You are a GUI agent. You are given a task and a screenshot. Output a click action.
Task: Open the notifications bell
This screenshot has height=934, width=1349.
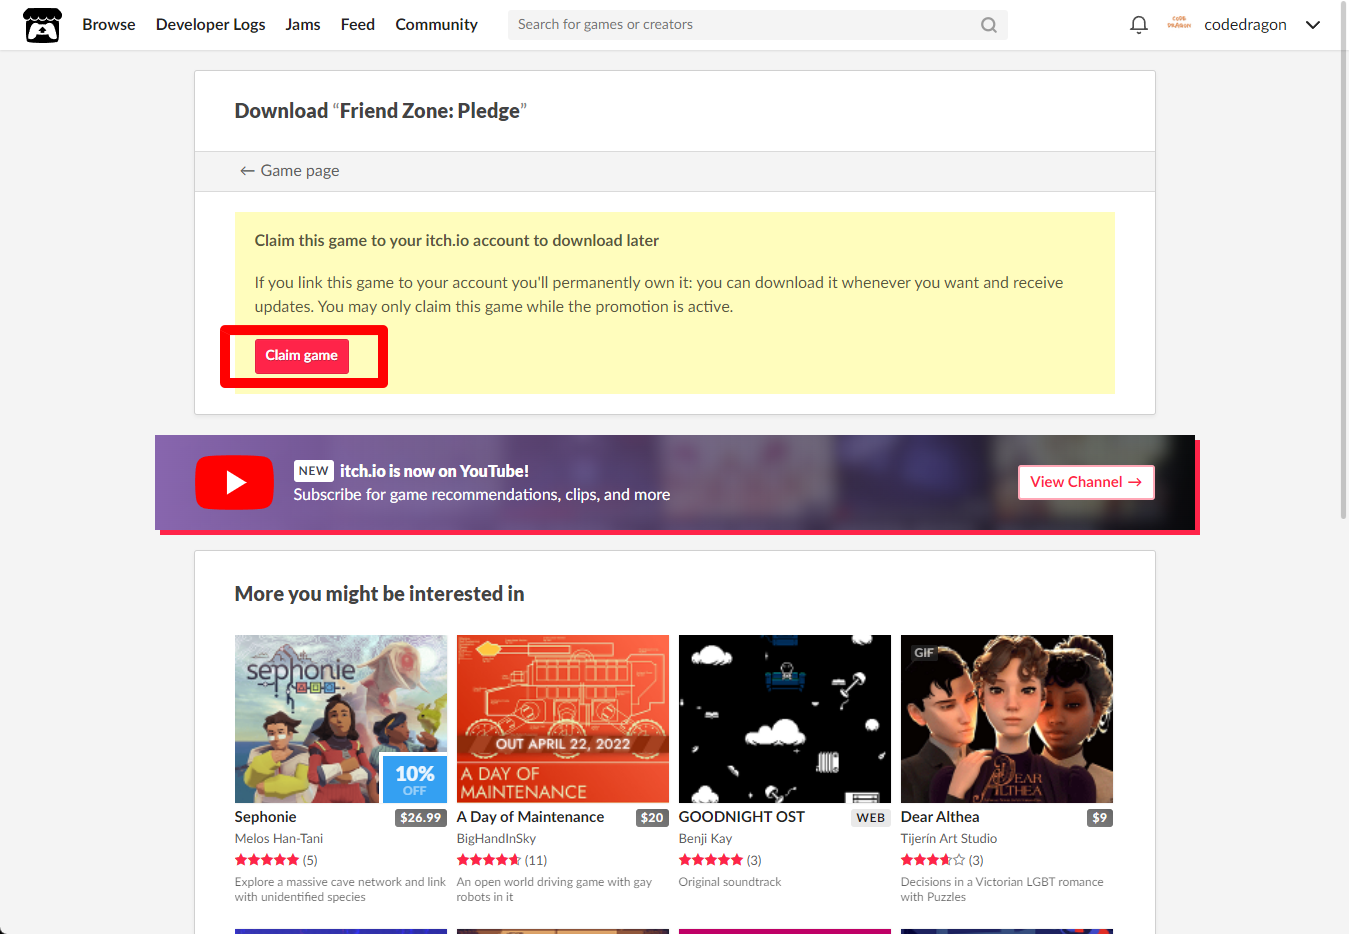(1138, 25)
